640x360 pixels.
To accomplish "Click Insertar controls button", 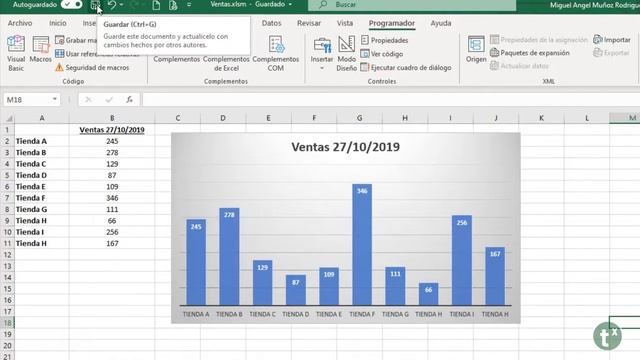I will click(322, 53).
